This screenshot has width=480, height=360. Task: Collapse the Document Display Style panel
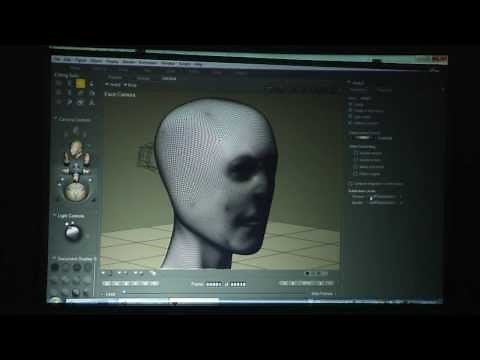pyautogui.click(x=54, y=259)
